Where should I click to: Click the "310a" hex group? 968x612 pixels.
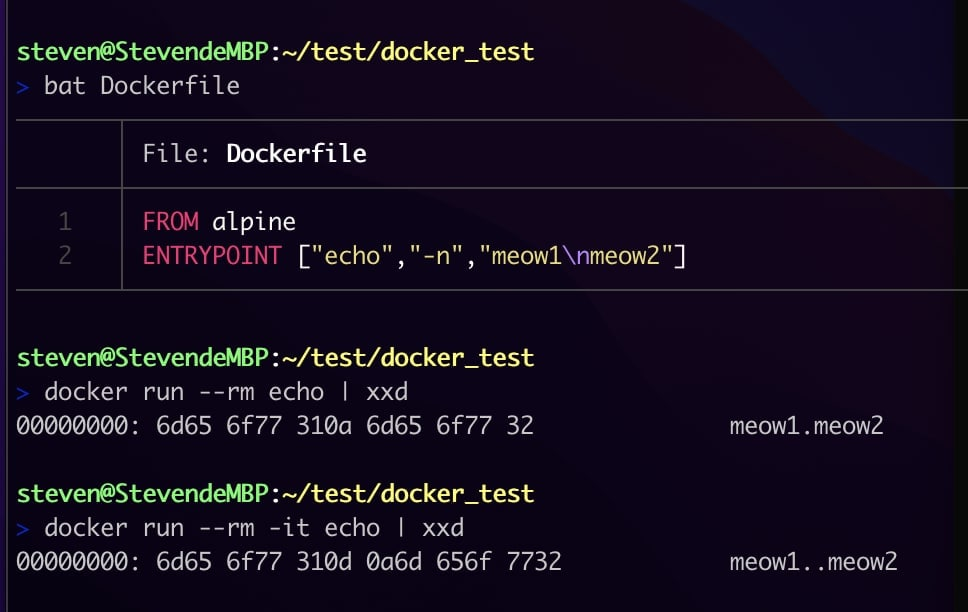(x=324, y=426)
